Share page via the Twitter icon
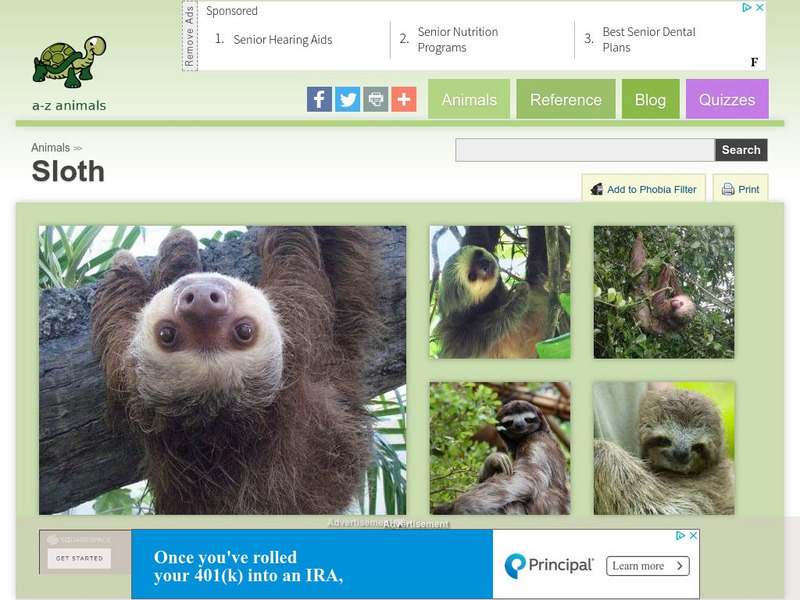Viewport: 800px width, 600px height. coord(347,99)
